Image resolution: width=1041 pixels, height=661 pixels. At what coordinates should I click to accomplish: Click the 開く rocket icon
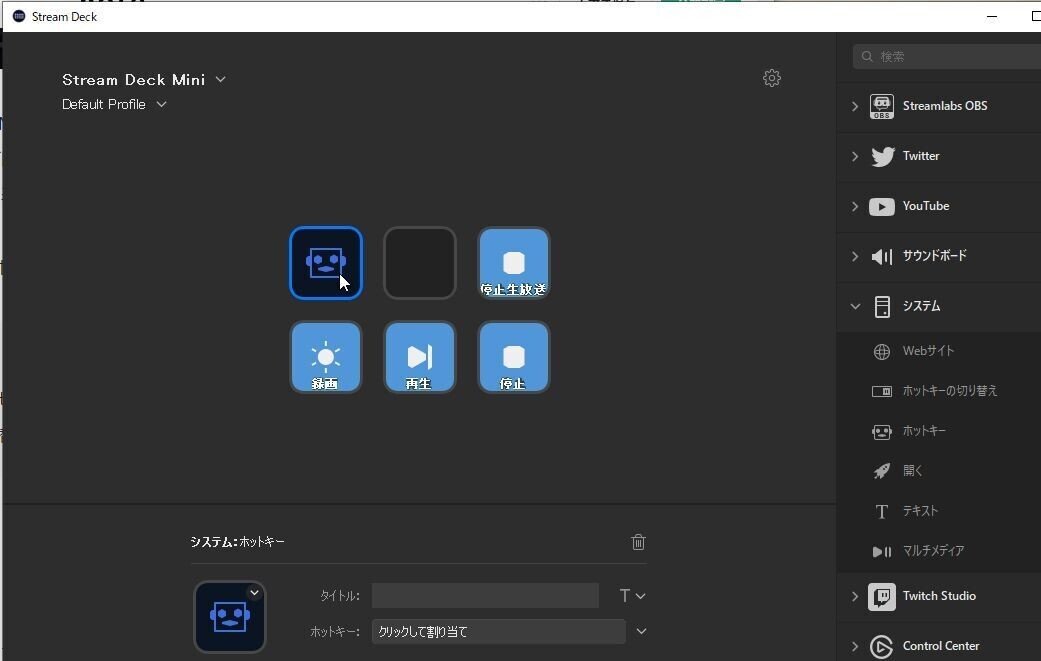pos(882,471)
